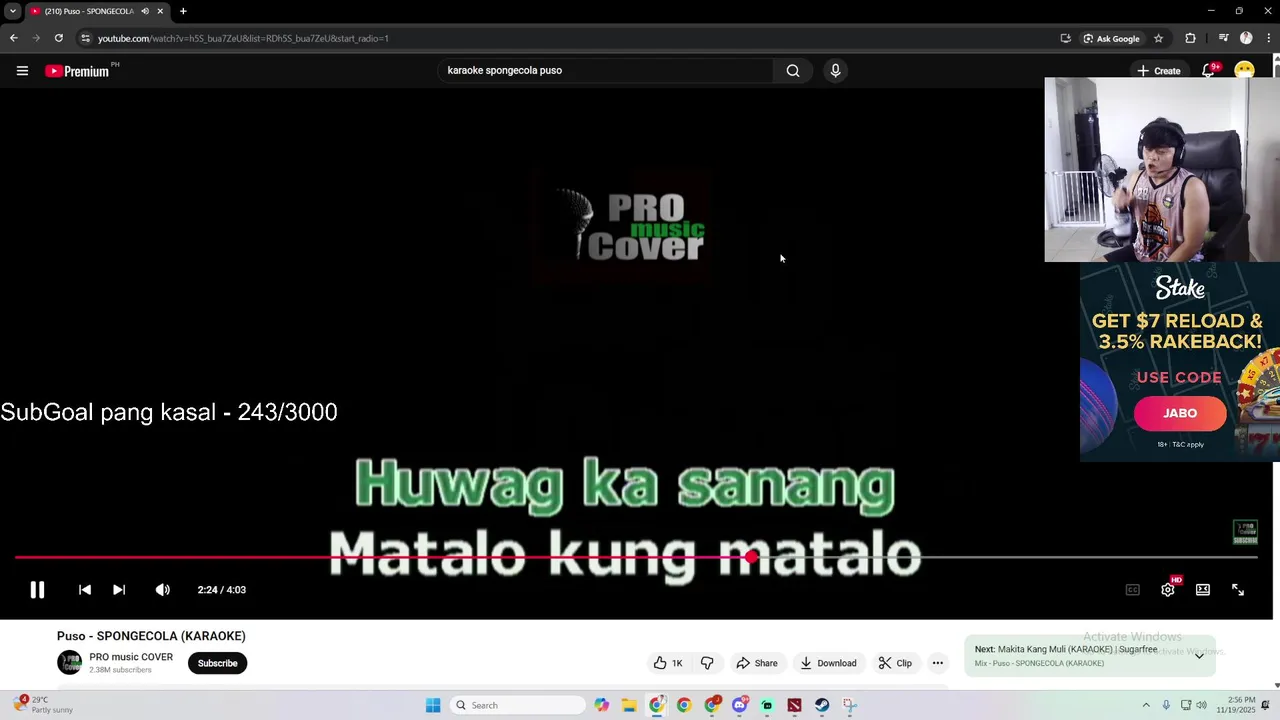Open the YouTube hamburger guide menu
The height and width of the screenshot is (720, 1280).
coord(22,71)
